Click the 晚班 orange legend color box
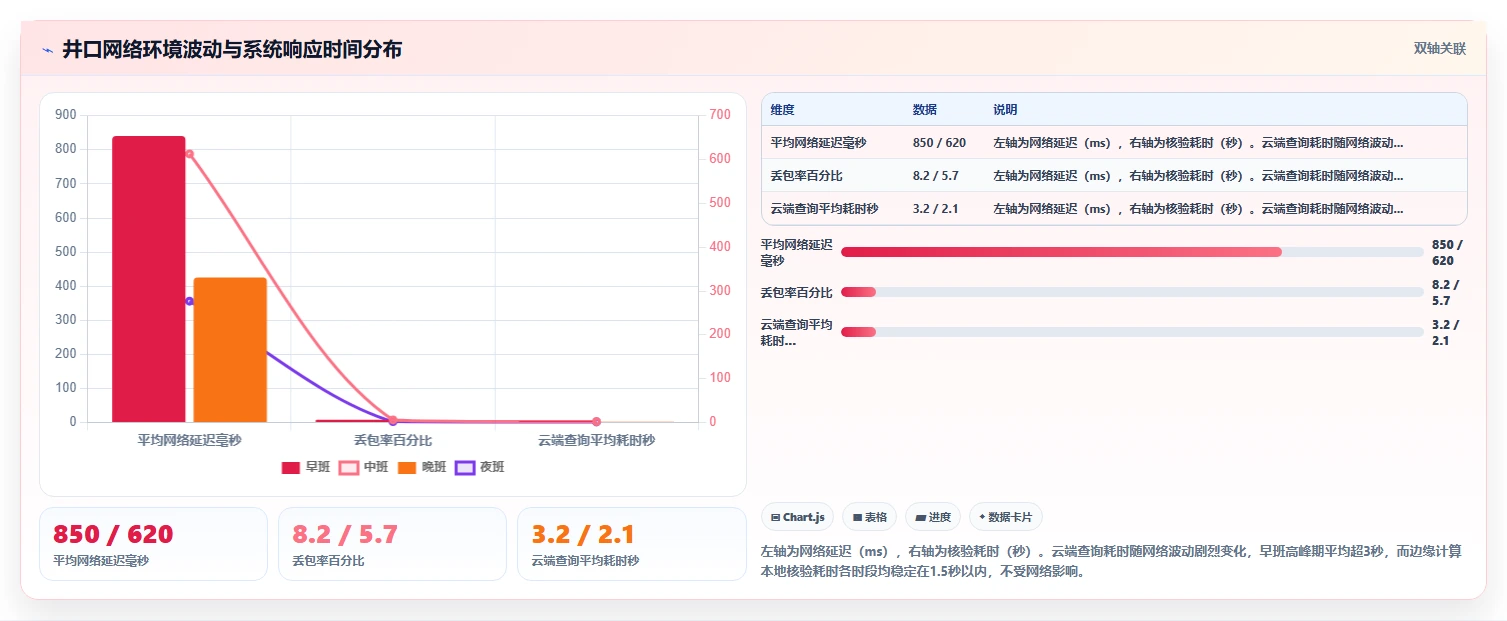Image resolution: width=1507 pixels, height=621 pixels. (407, 467)
